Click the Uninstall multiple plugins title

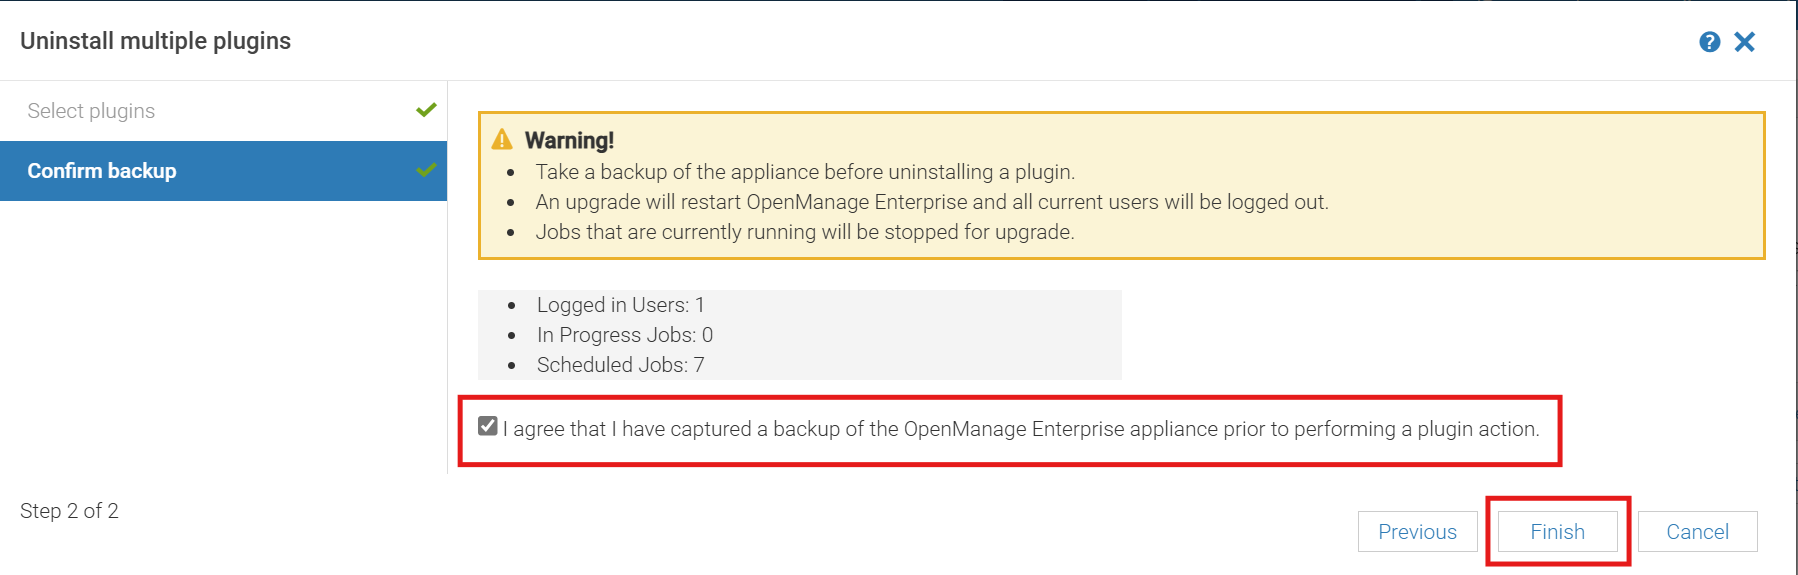coord(155,41)
